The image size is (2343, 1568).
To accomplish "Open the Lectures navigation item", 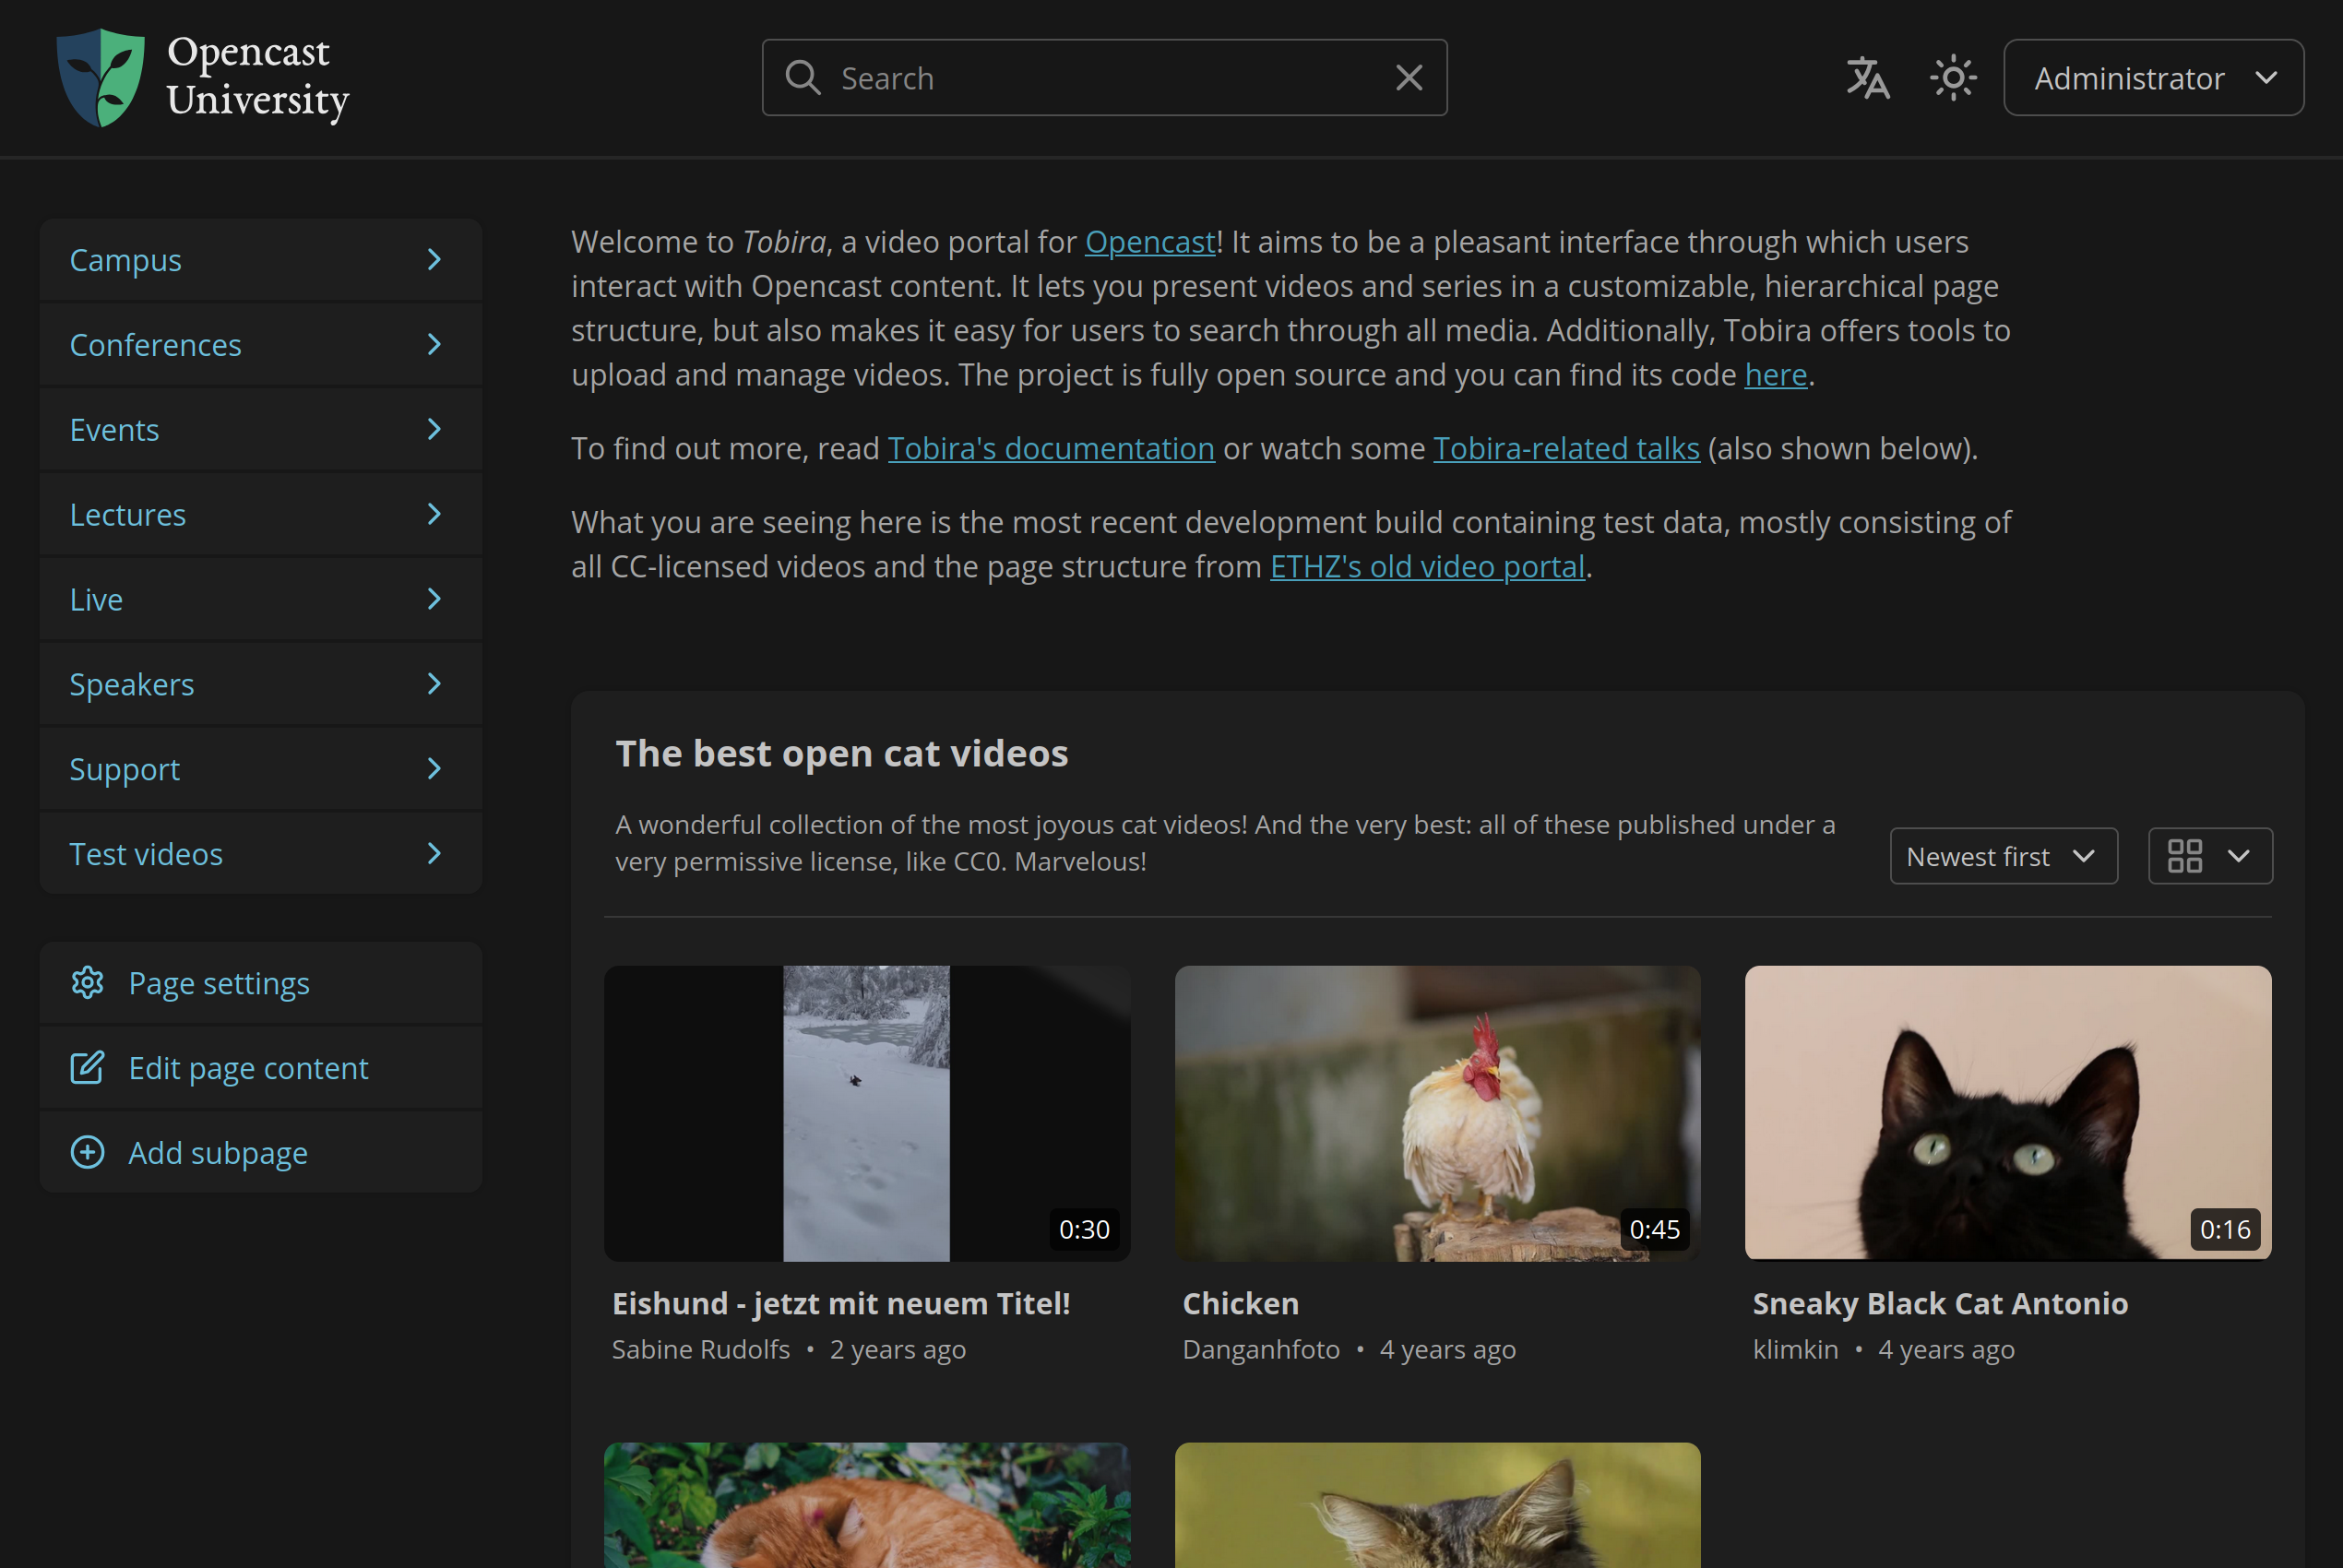I will [128, 515].
